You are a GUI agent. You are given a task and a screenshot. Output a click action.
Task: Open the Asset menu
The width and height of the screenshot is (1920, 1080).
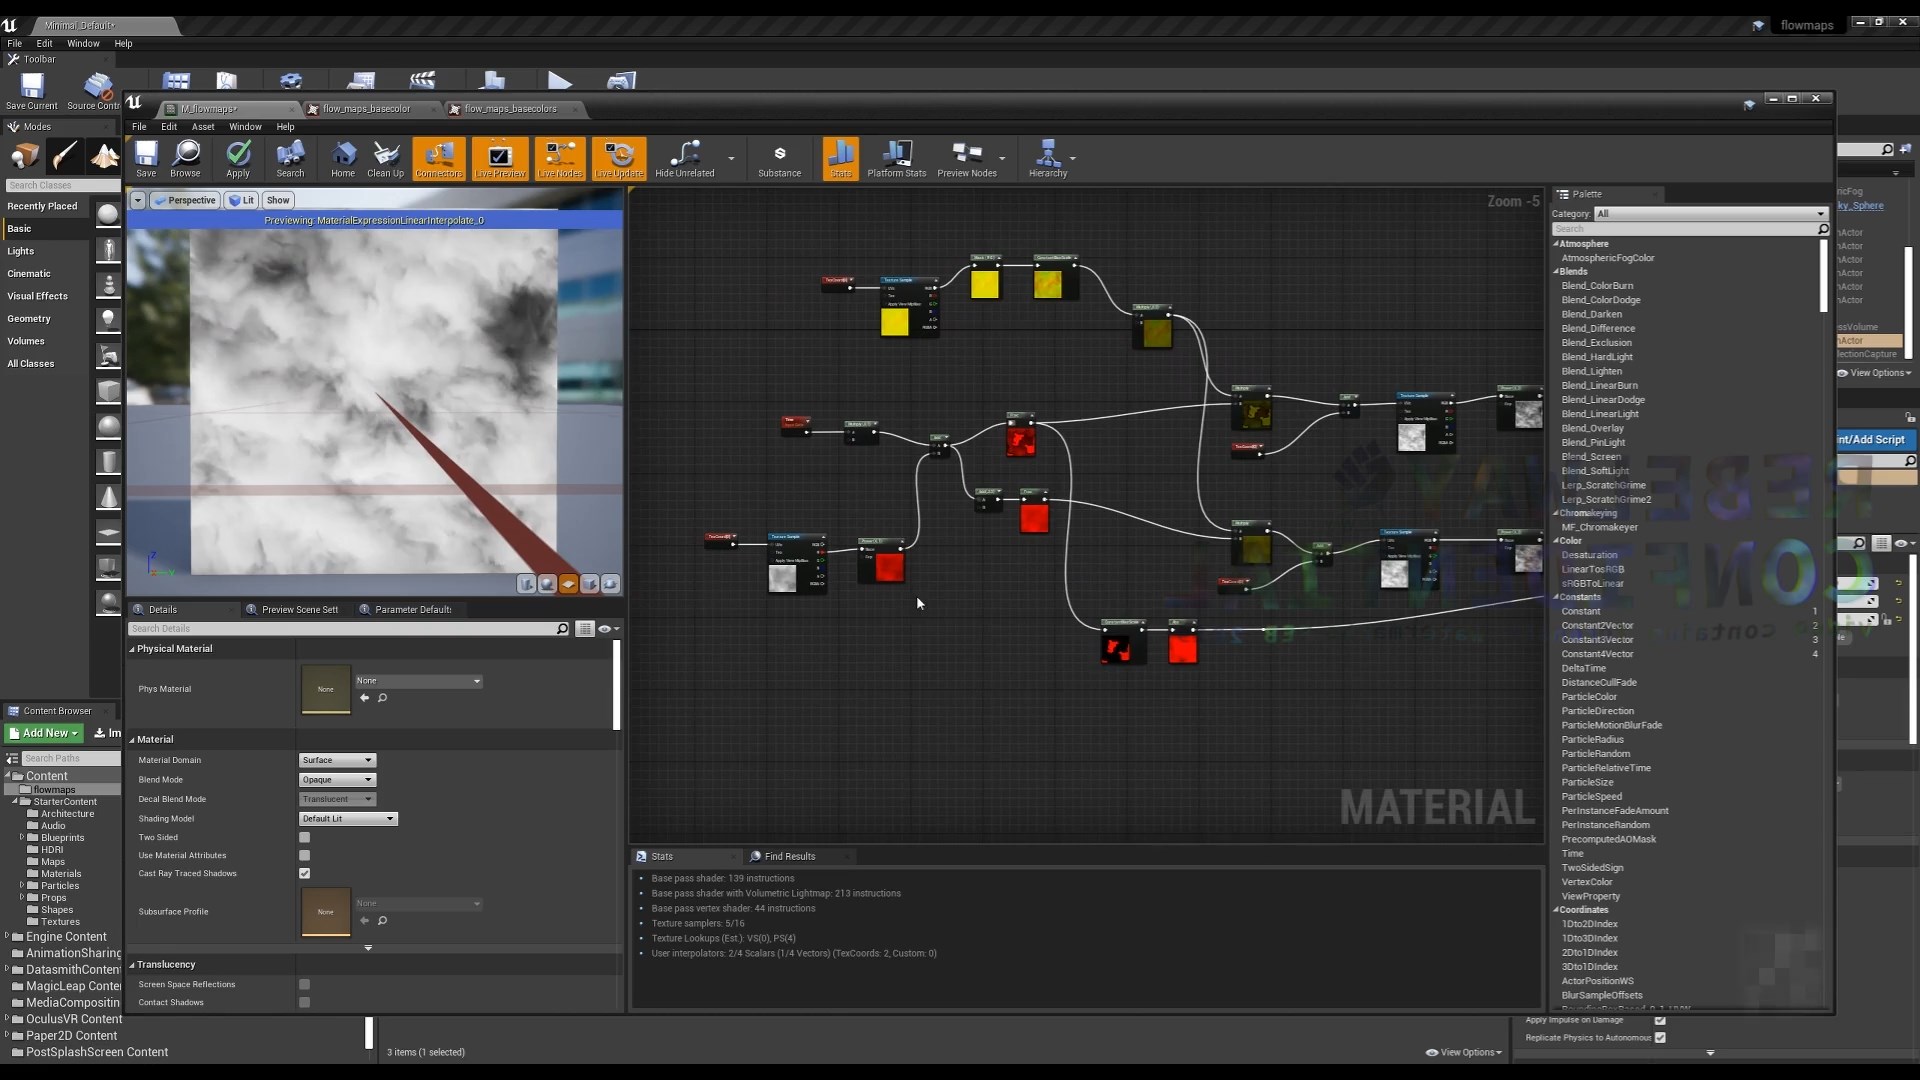click(203, 126)
